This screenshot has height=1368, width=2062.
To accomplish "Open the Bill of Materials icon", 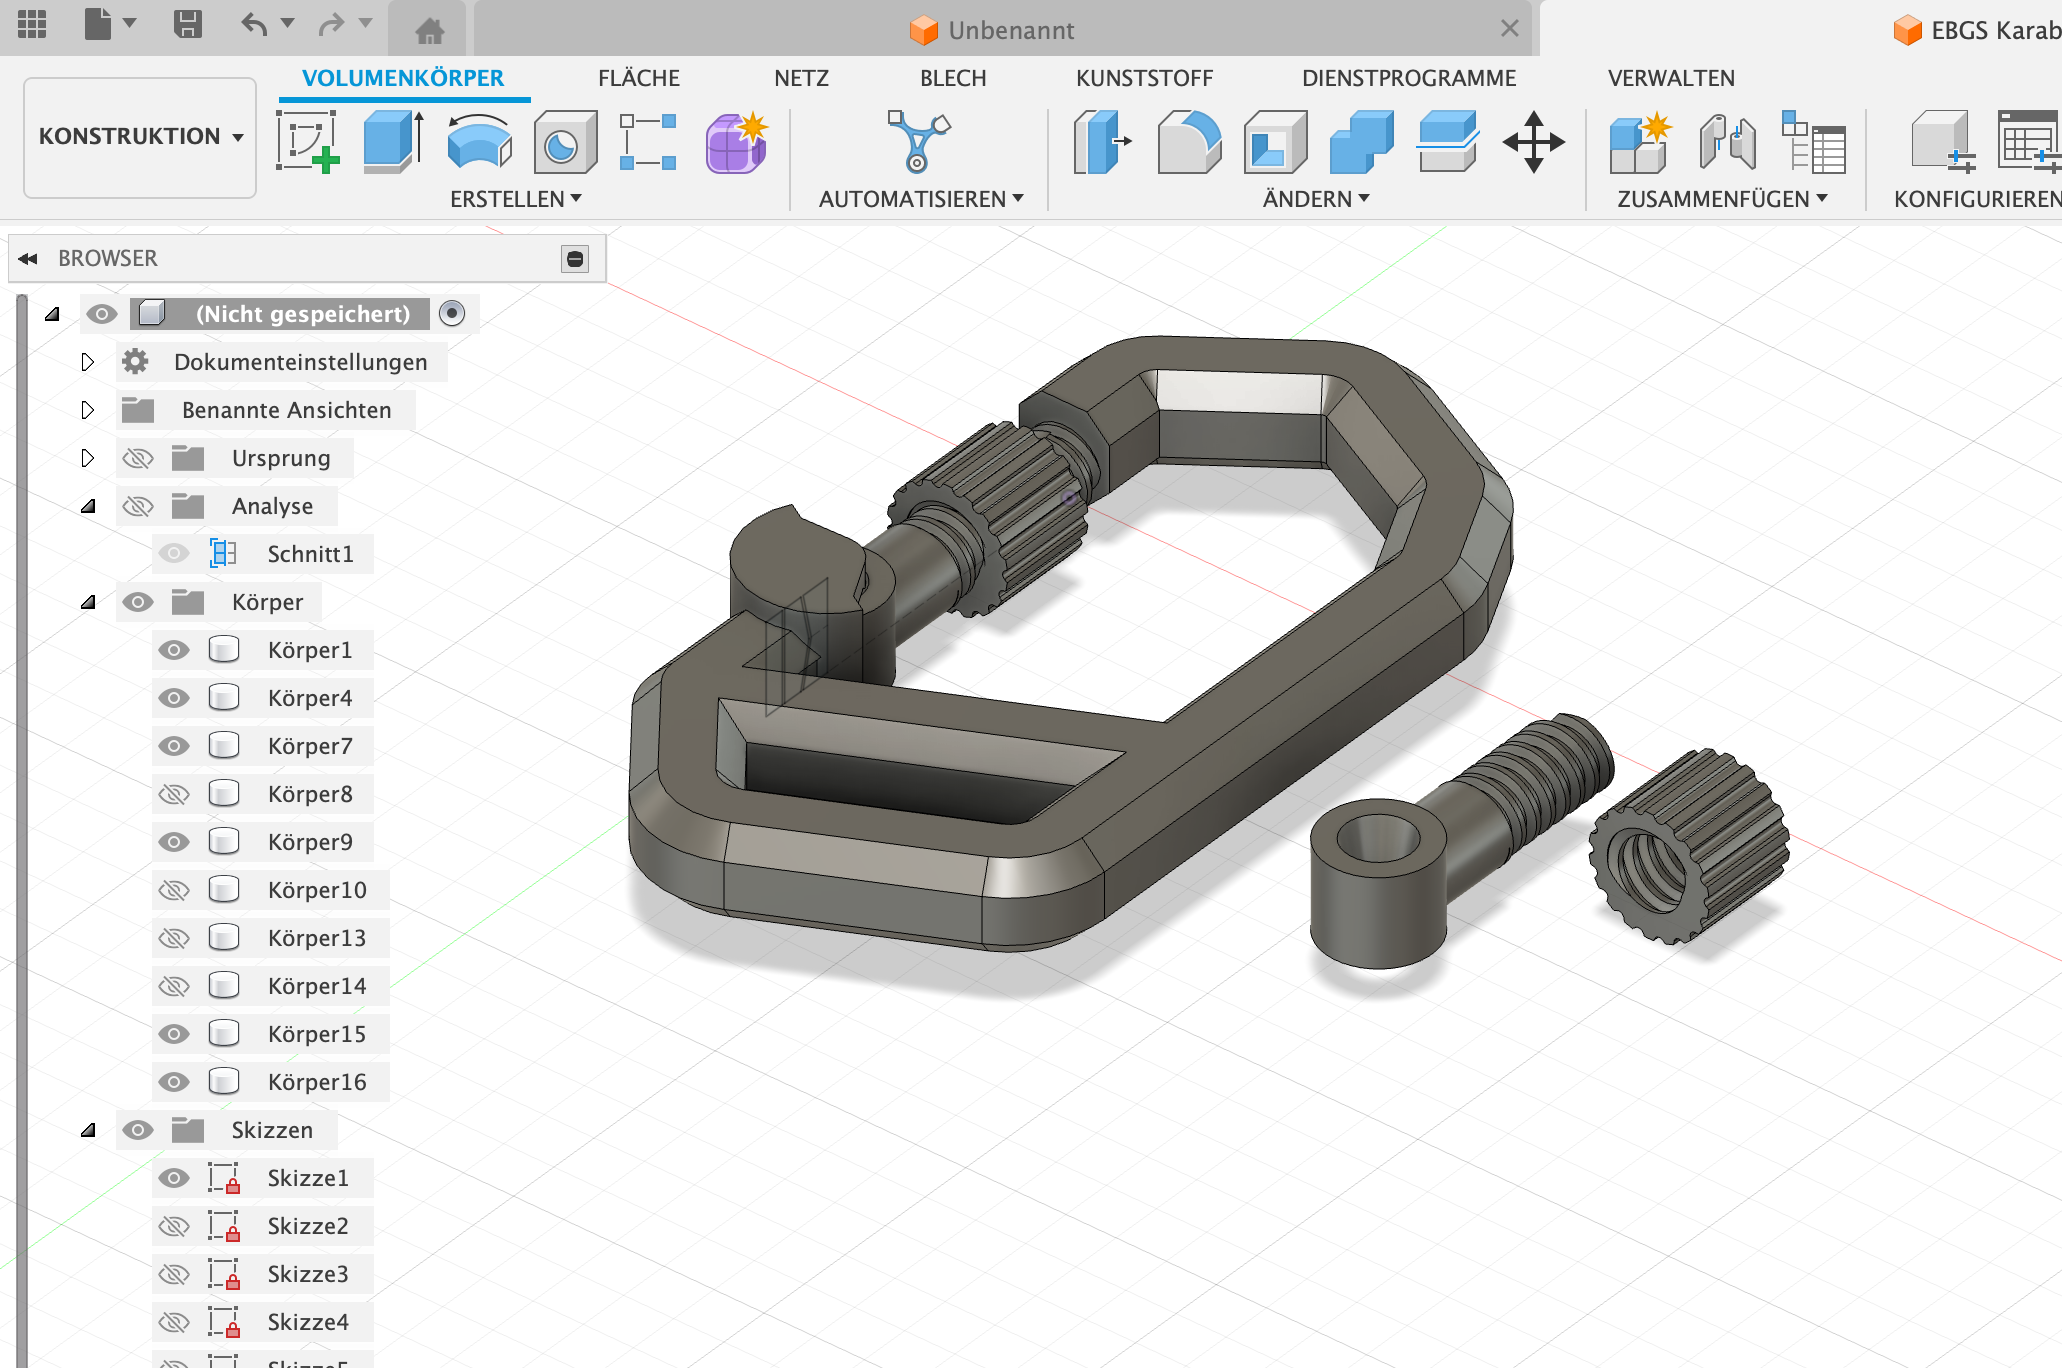I will [1813, 143].
